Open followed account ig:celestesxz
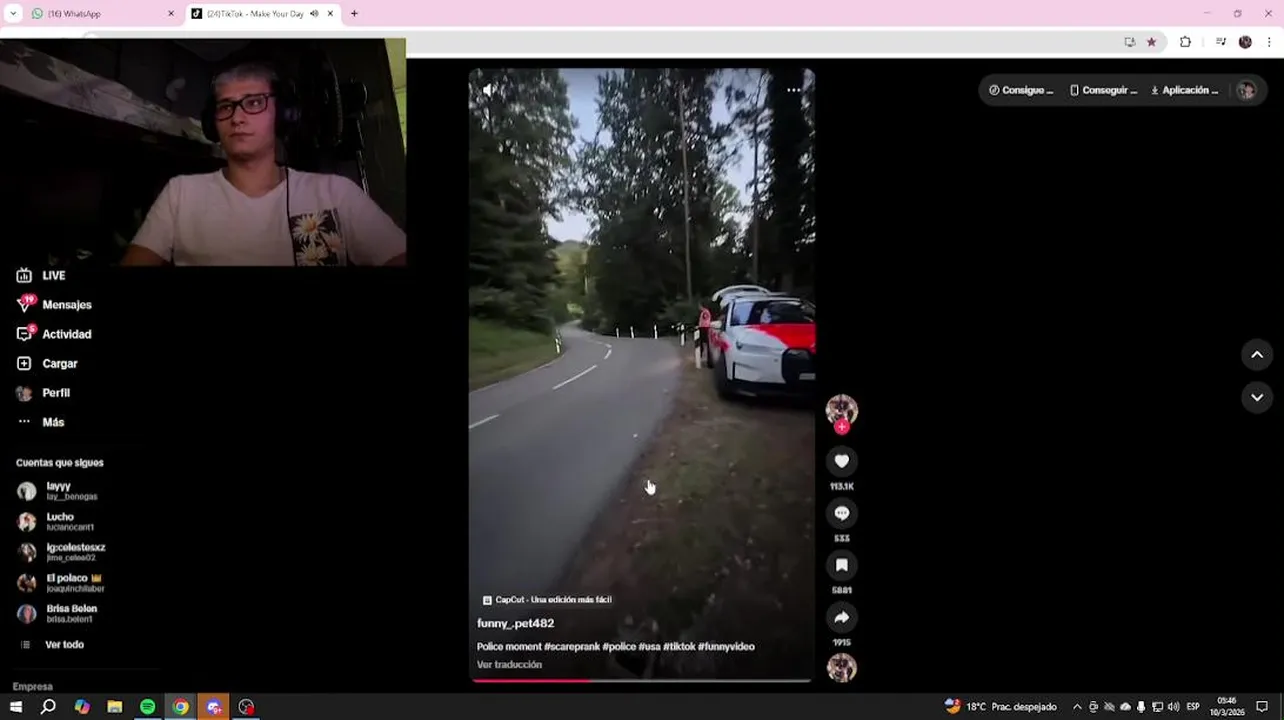 [x=61, y=552]
